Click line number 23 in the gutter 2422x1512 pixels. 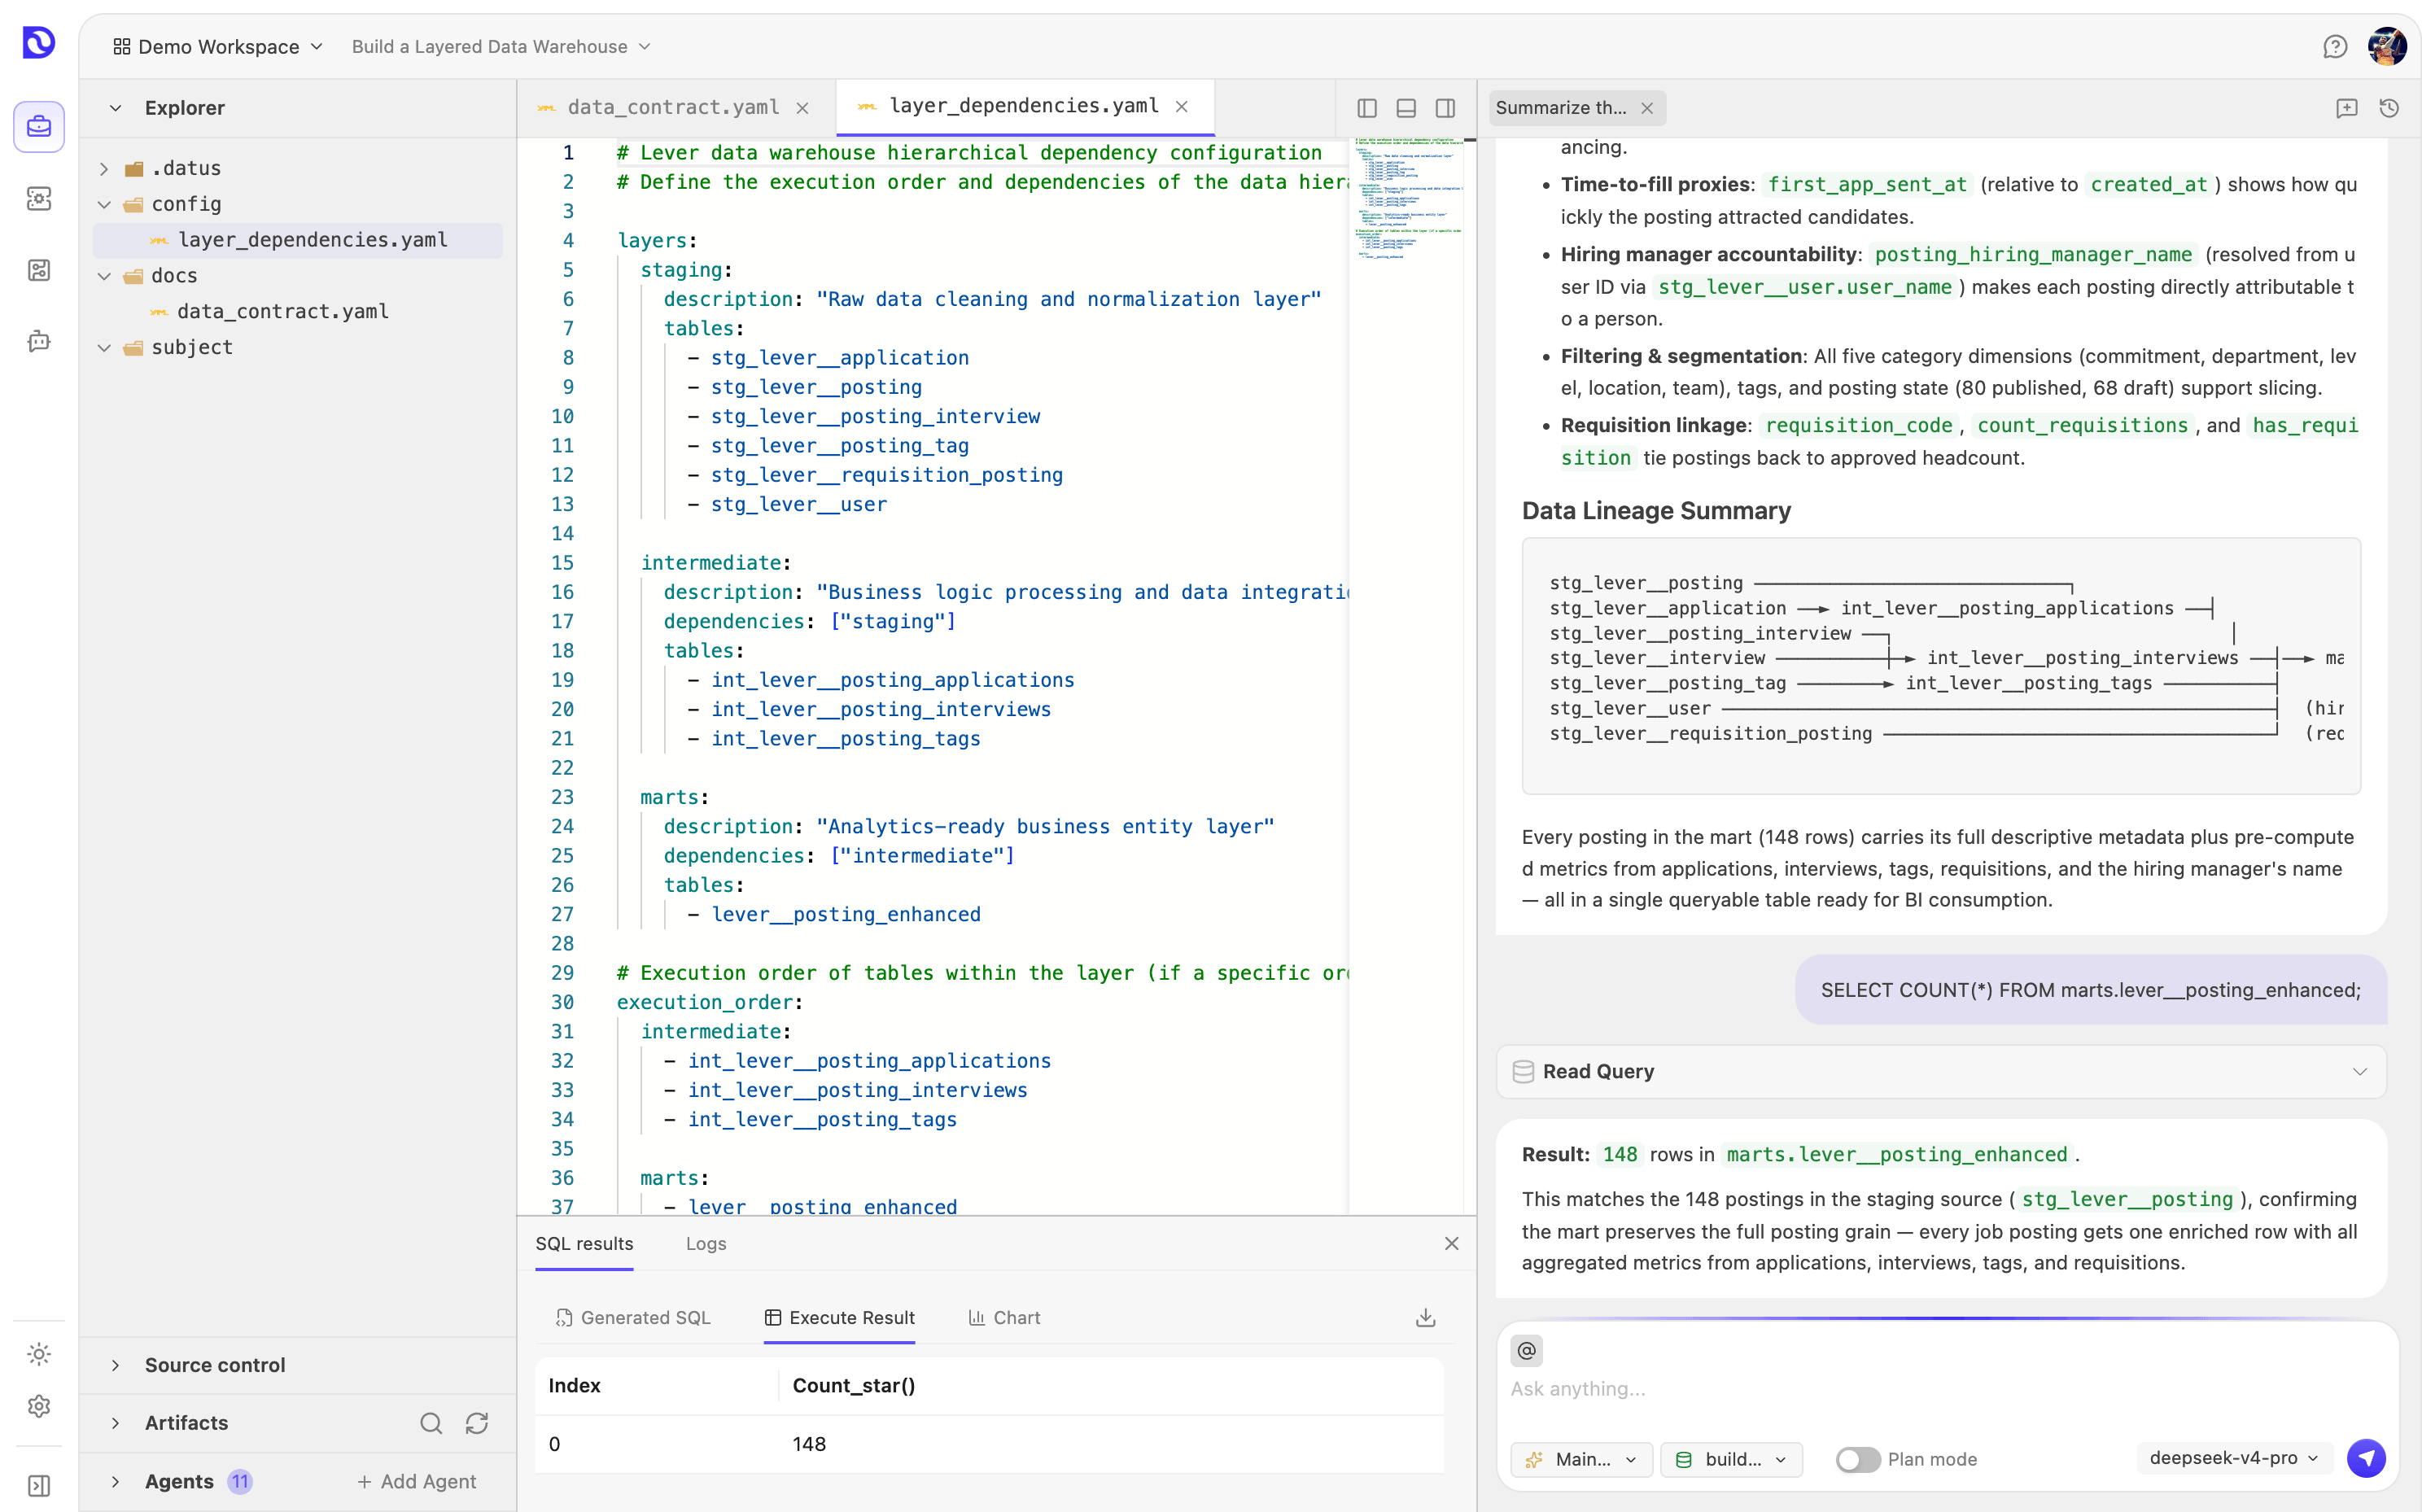tap(563, 797)
